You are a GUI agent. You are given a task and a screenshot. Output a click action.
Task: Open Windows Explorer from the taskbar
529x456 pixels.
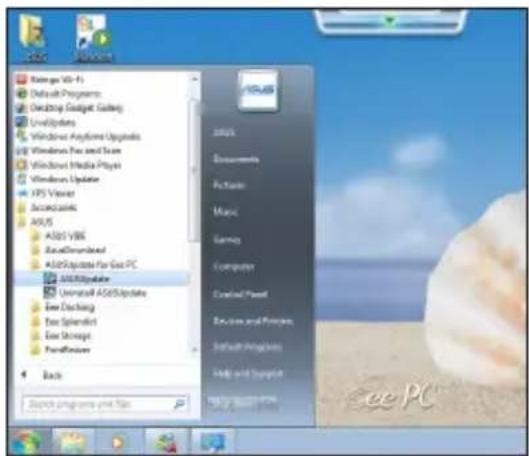pyautogui.click(x=72, y=442)
